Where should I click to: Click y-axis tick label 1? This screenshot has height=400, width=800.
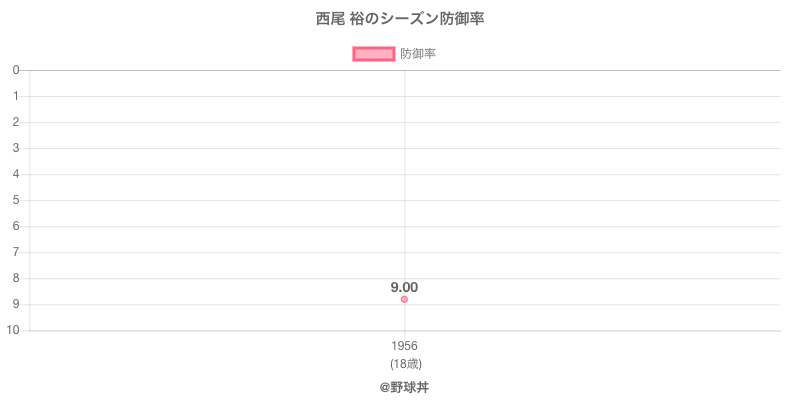point(17,96)
